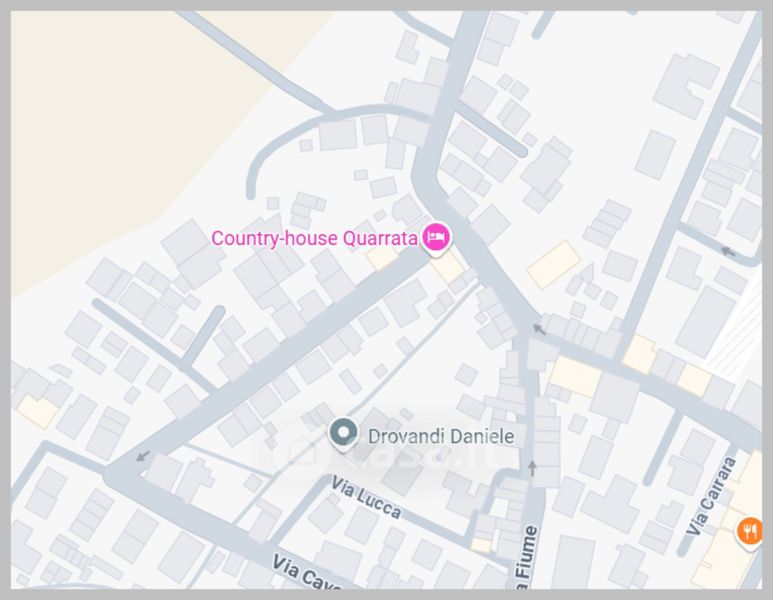Click the Via Fiume street label

point(526,557)
